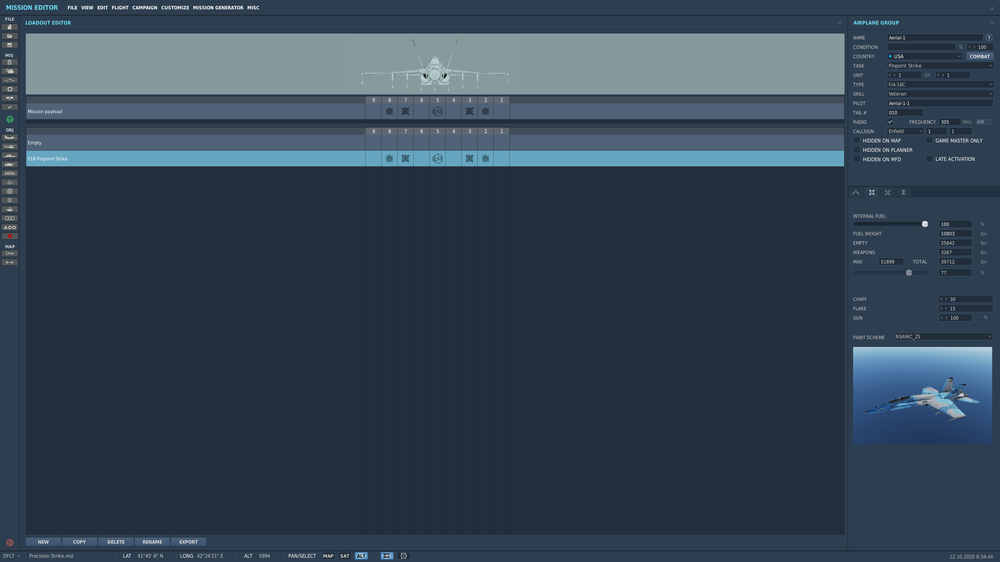1000x562 pixels.
Task: Select the helicopter group object tool
Action: [x=10, y=147]
